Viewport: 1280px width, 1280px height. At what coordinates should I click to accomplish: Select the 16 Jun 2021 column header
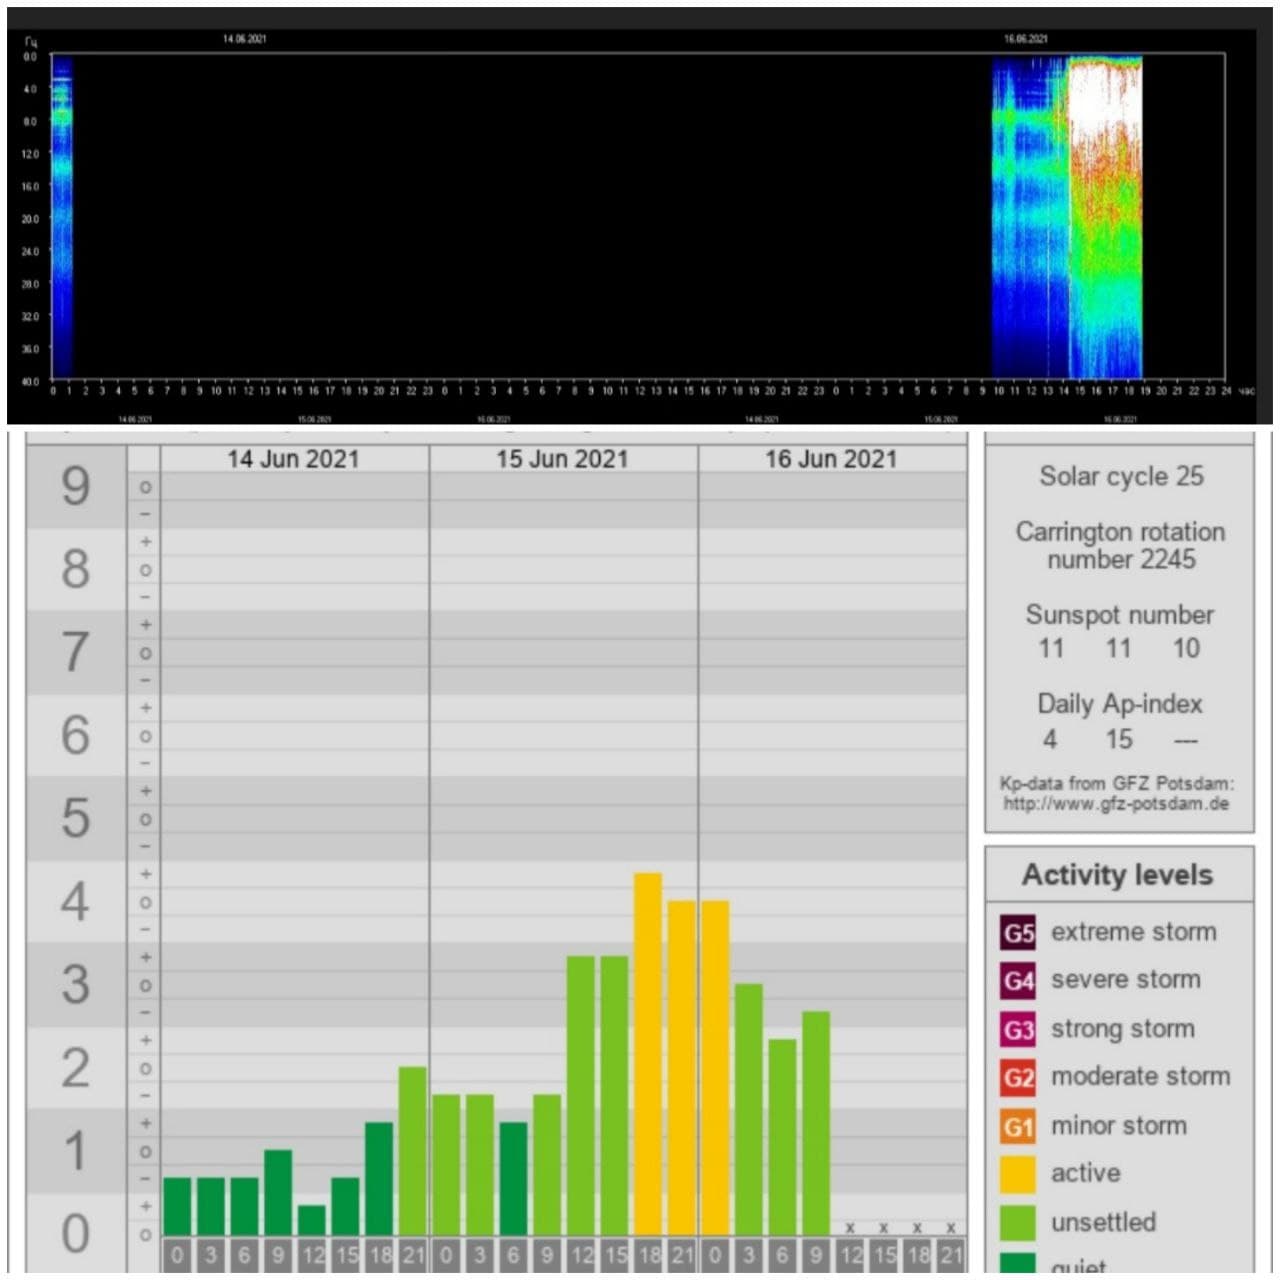pyautogui.click(x=831, y=459)
